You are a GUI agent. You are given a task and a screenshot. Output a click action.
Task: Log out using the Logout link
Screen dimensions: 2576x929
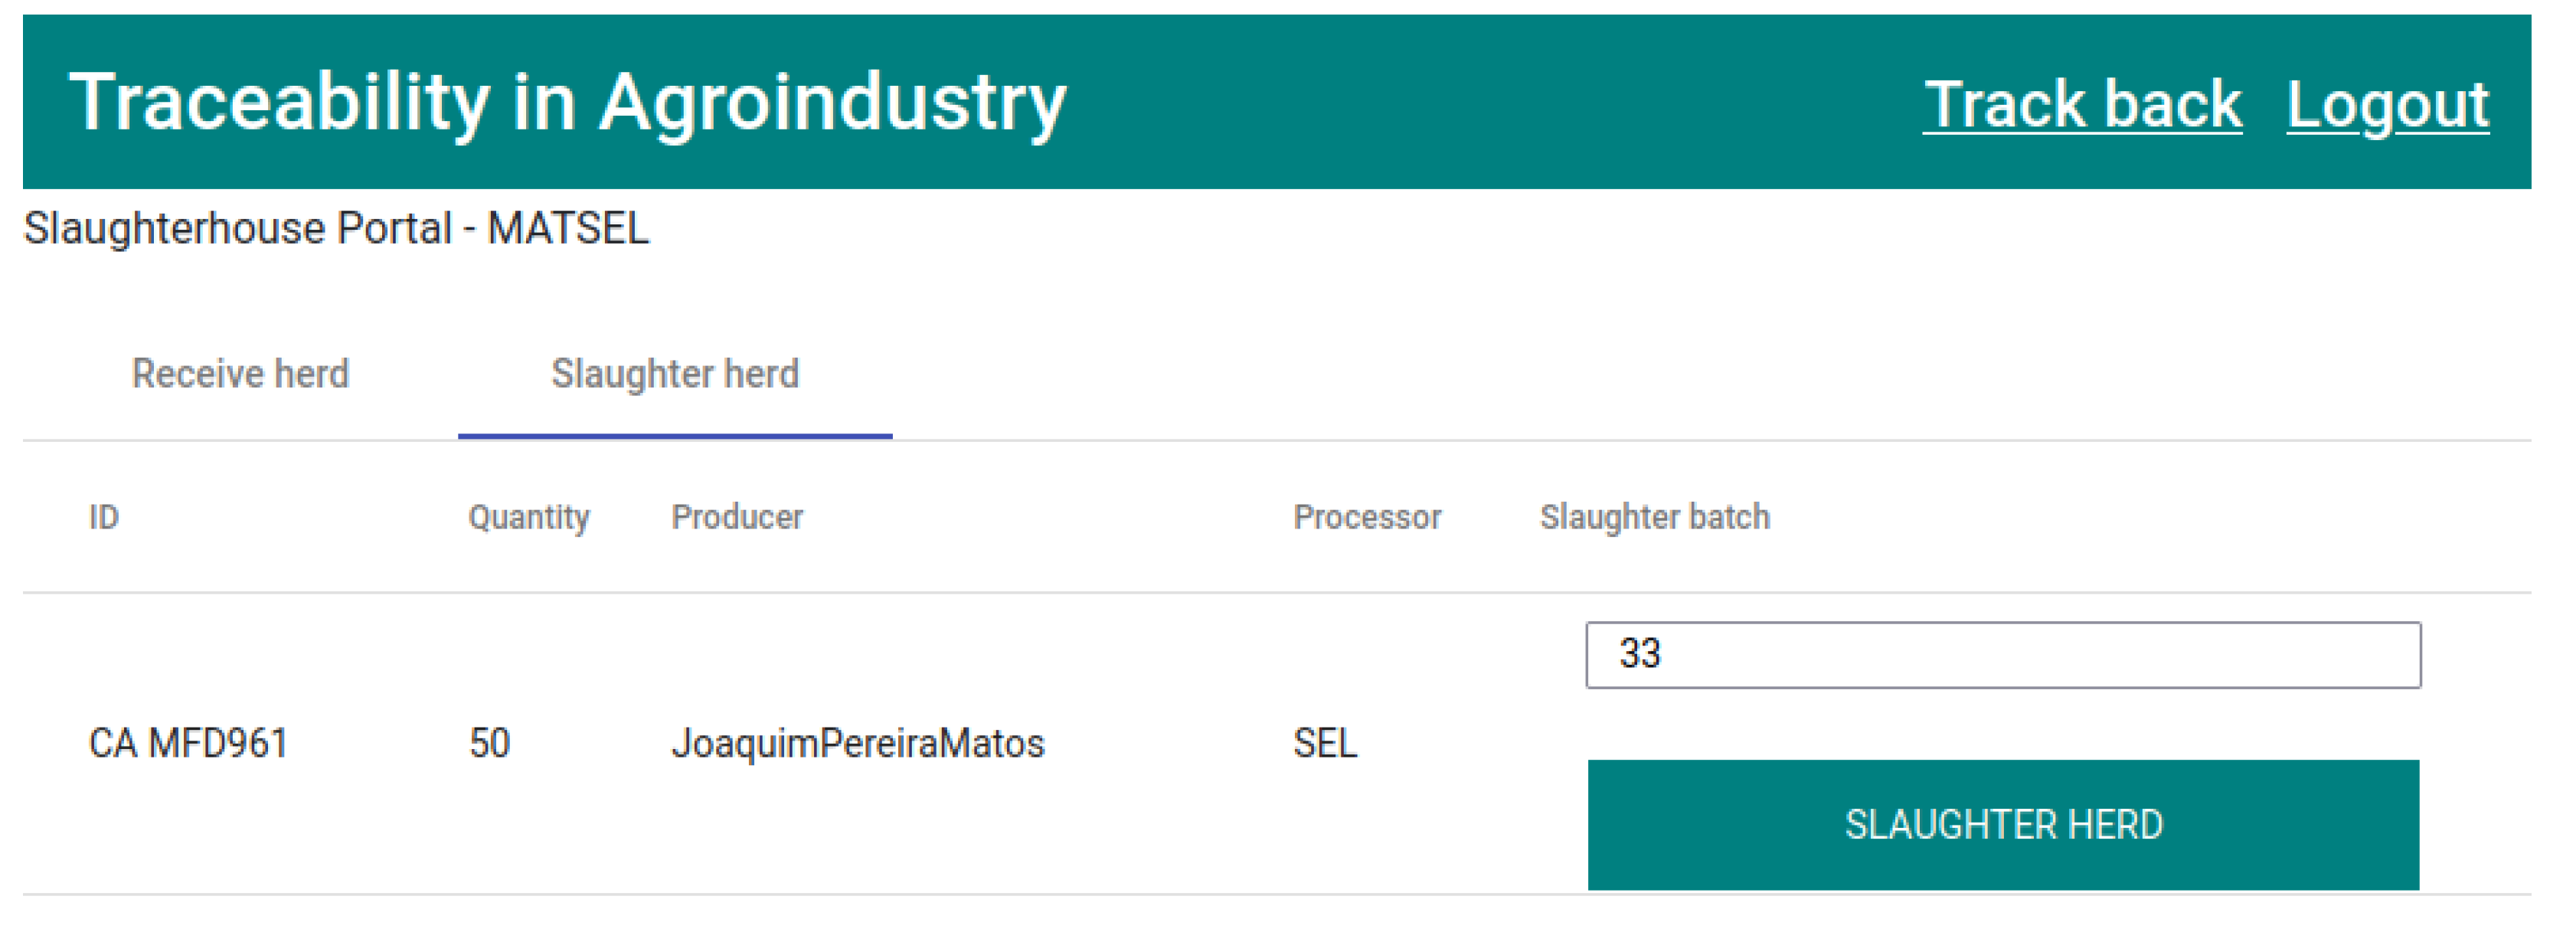(2386, 104)
